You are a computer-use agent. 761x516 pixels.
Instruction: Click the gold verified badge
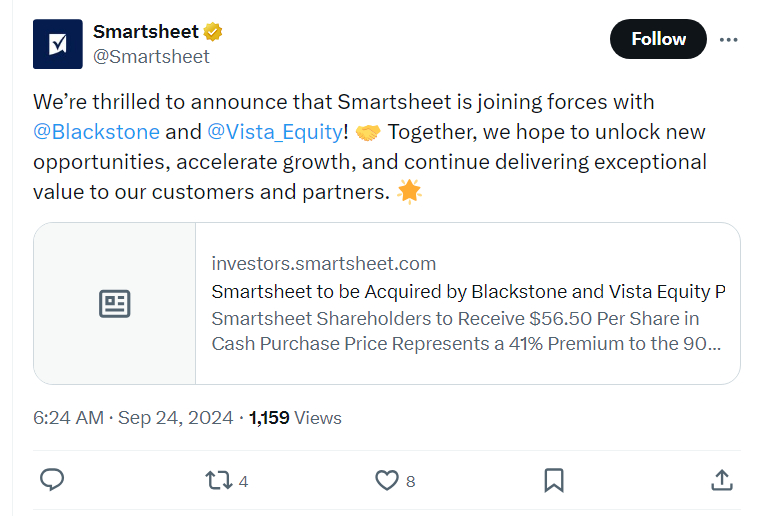point(213,32)
